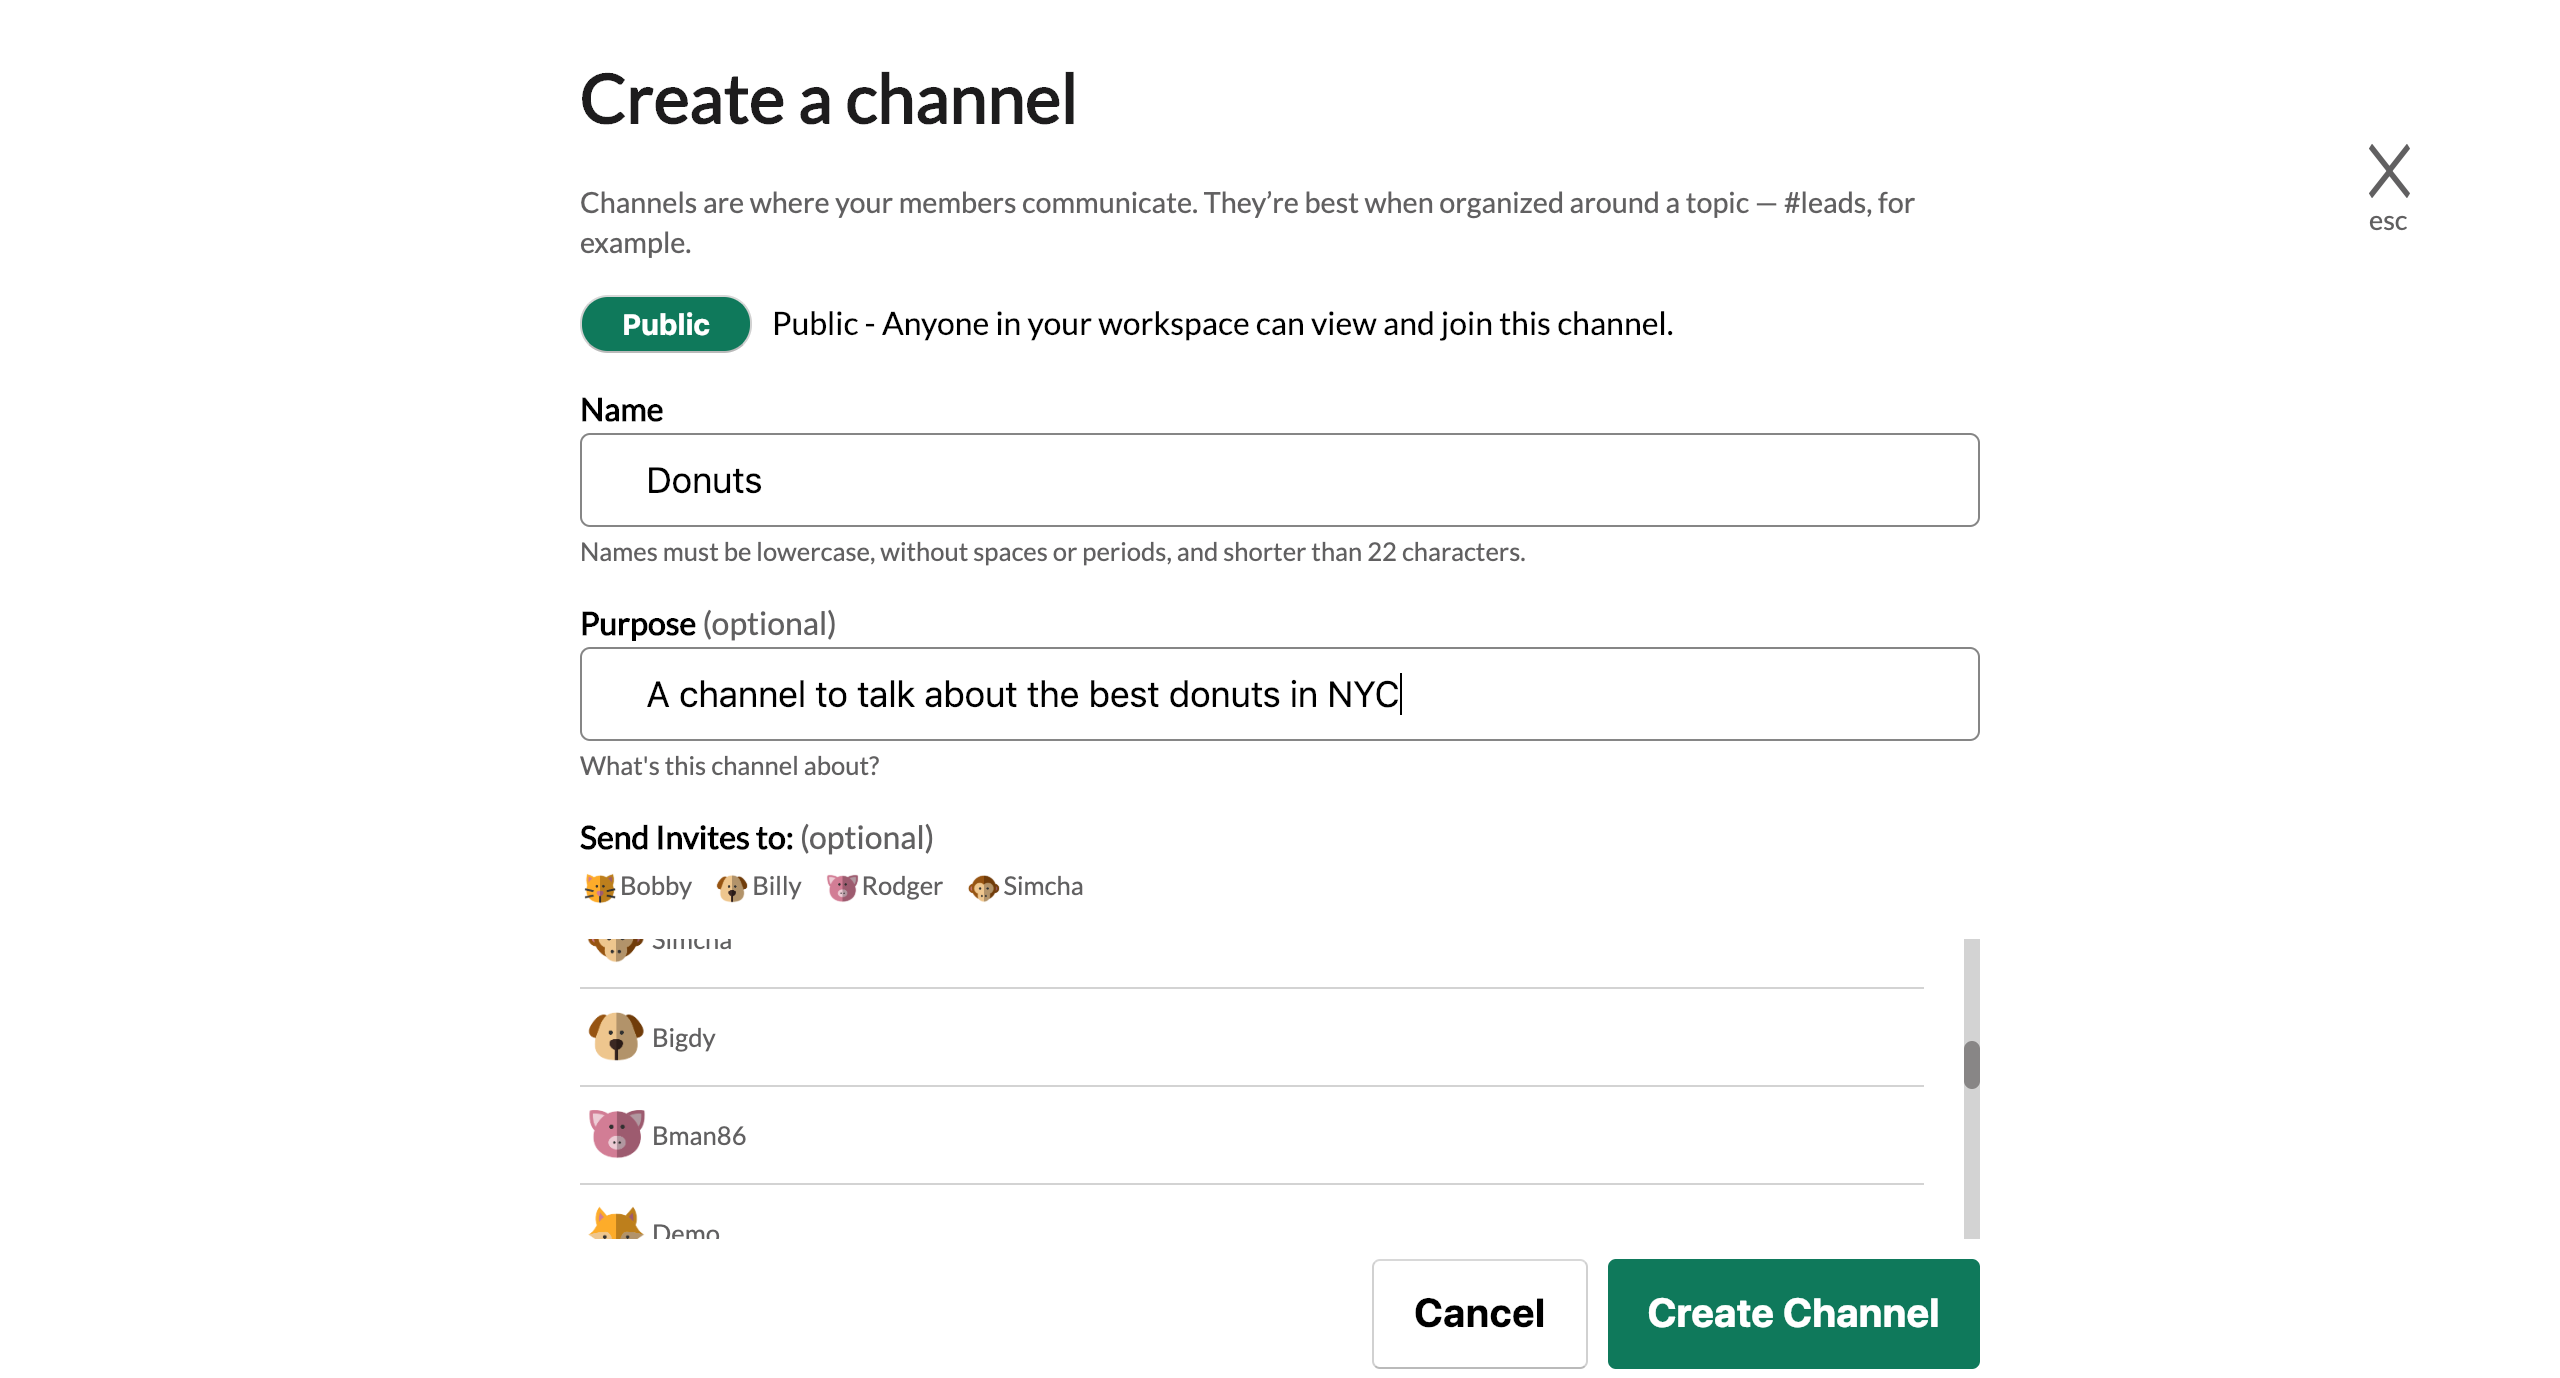Click the Billy invited name label
Image resolution: width=2560 pixels, height=1378 pixels.
[x=777, y=887]
